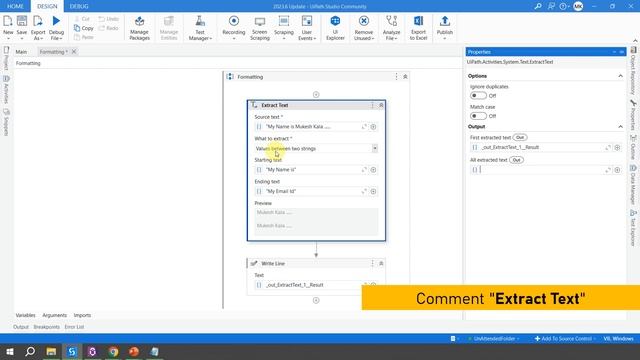The image size is (640, 360).
Task: Open the Export As menu
Action: [38, 27]
